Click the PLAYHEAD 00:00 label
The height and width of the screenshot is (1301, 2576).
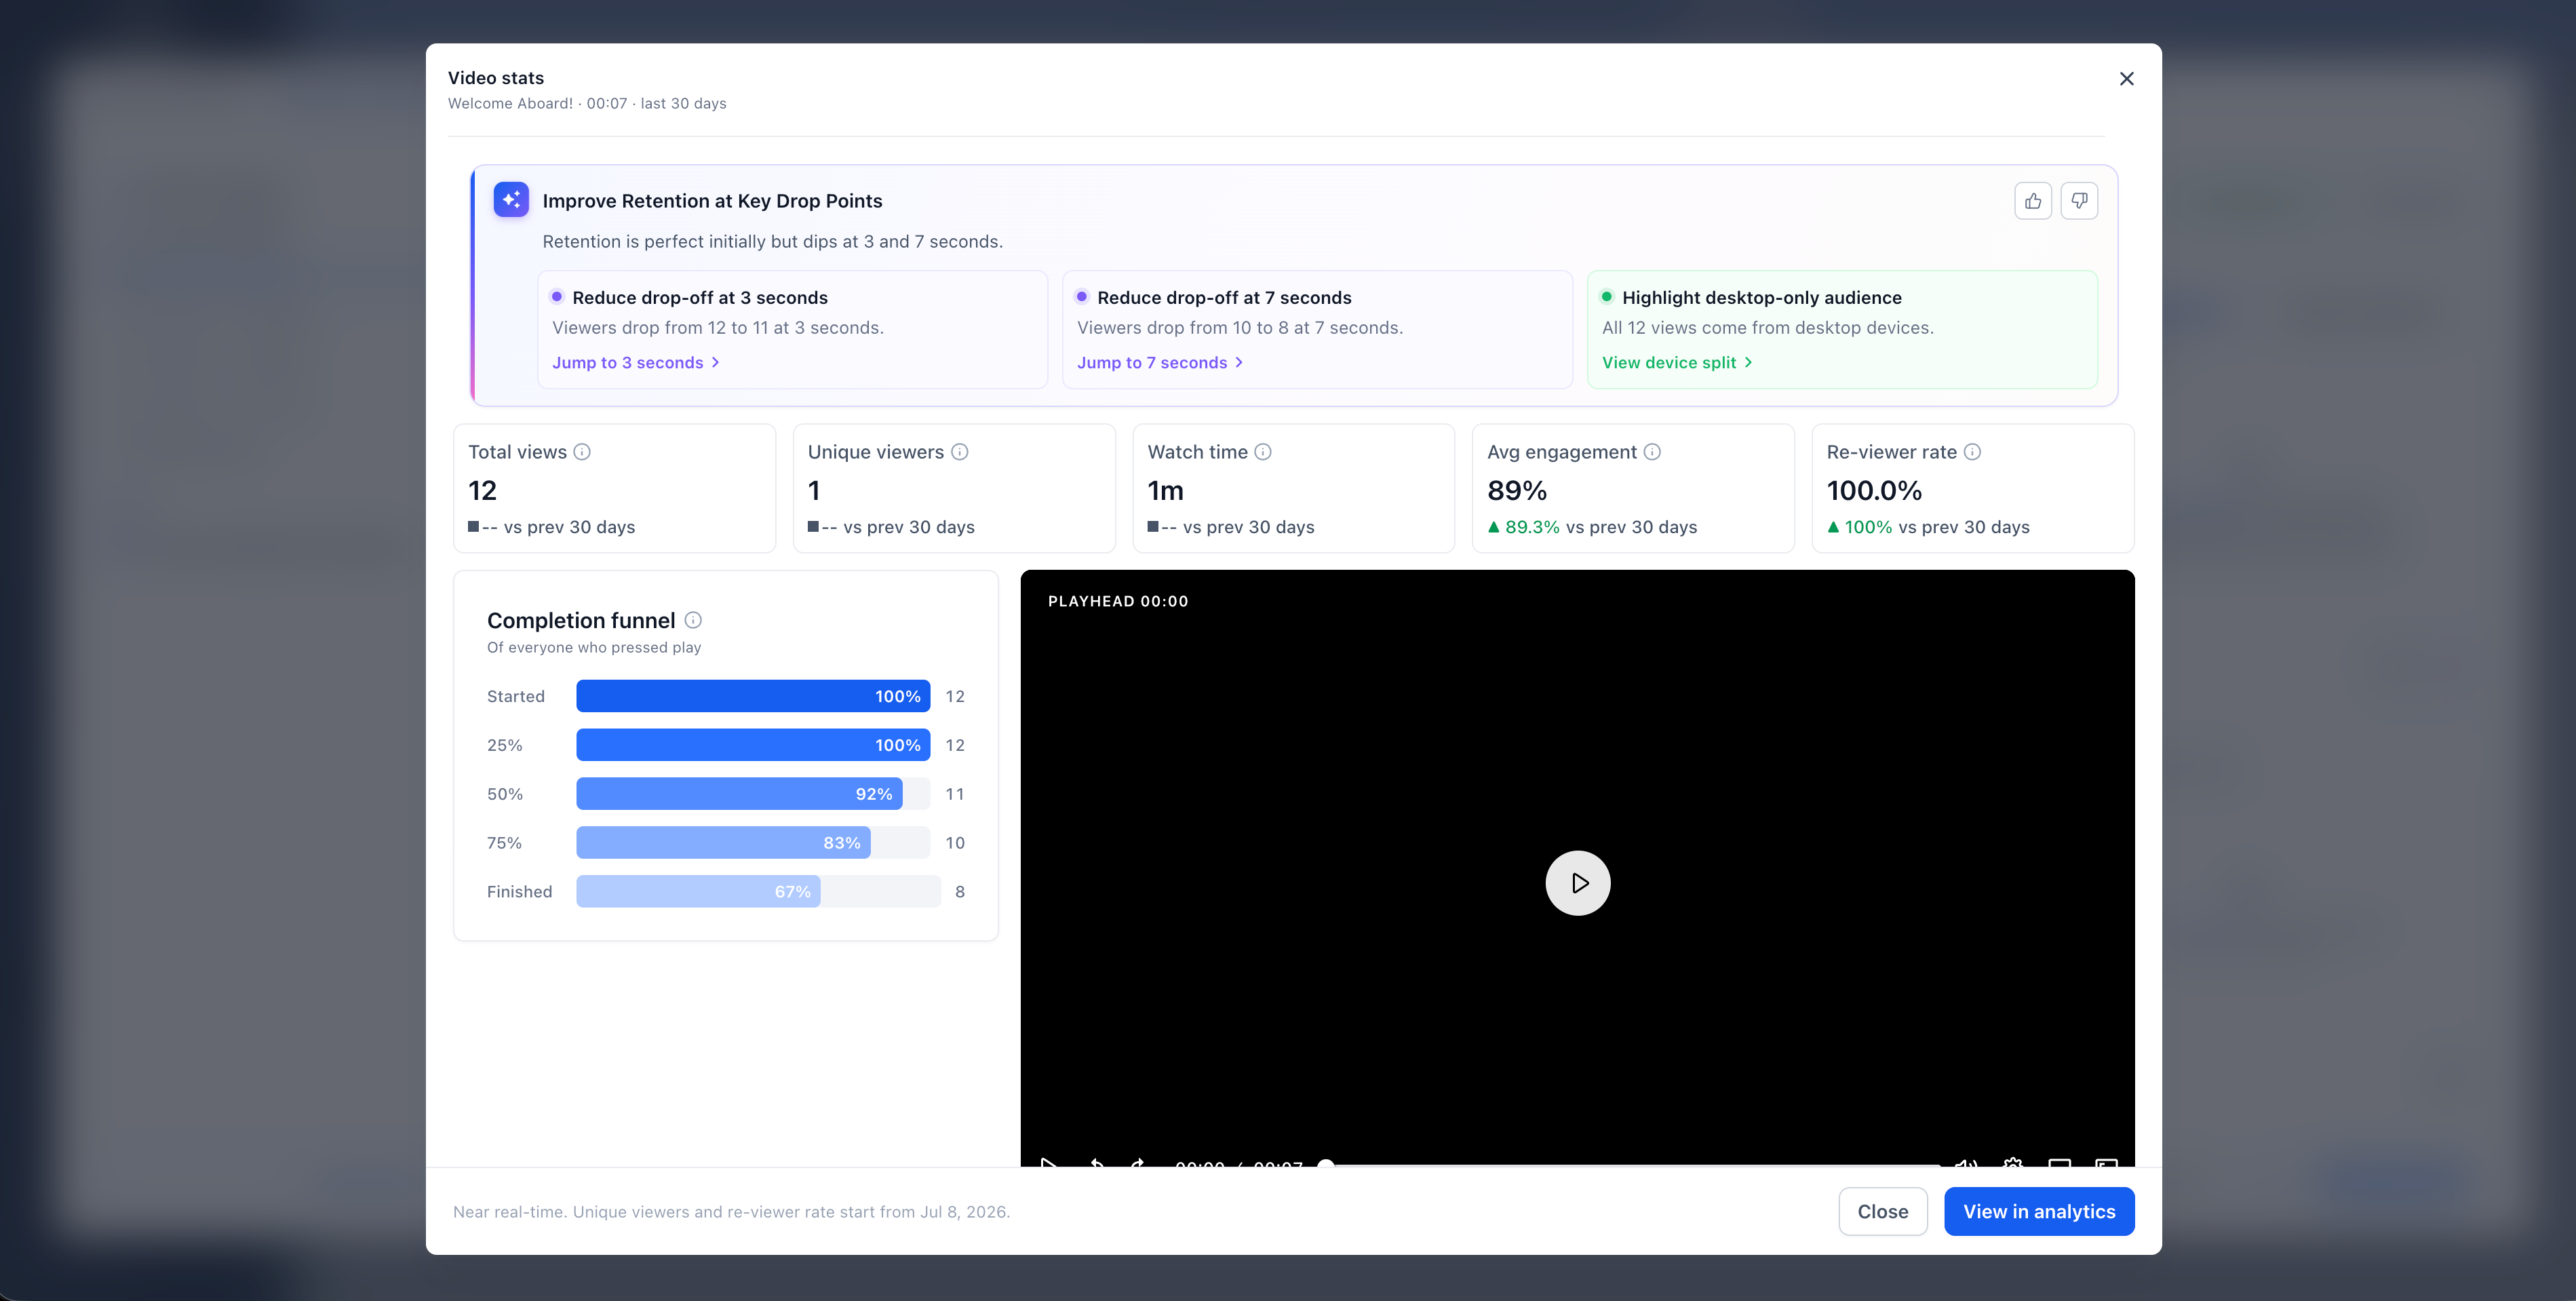[x=1118, y=601]
